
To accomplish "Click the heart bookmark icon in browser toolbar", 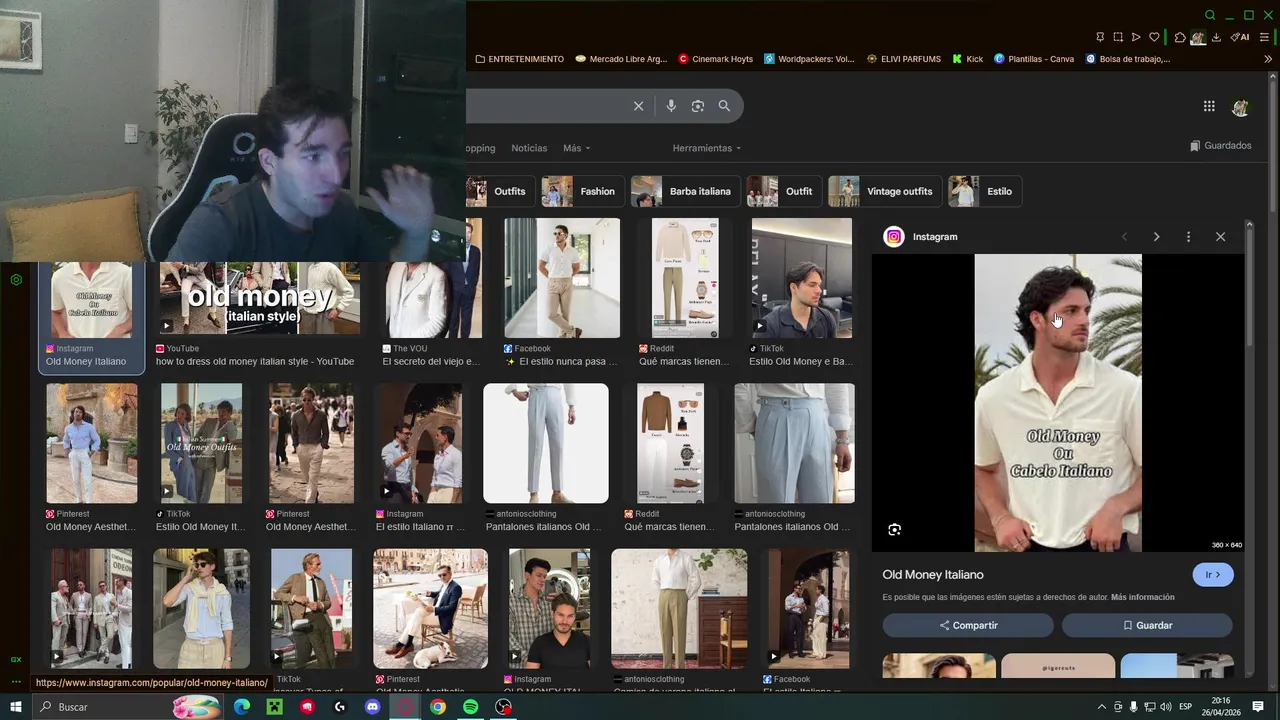I will tap(1154, 37).
